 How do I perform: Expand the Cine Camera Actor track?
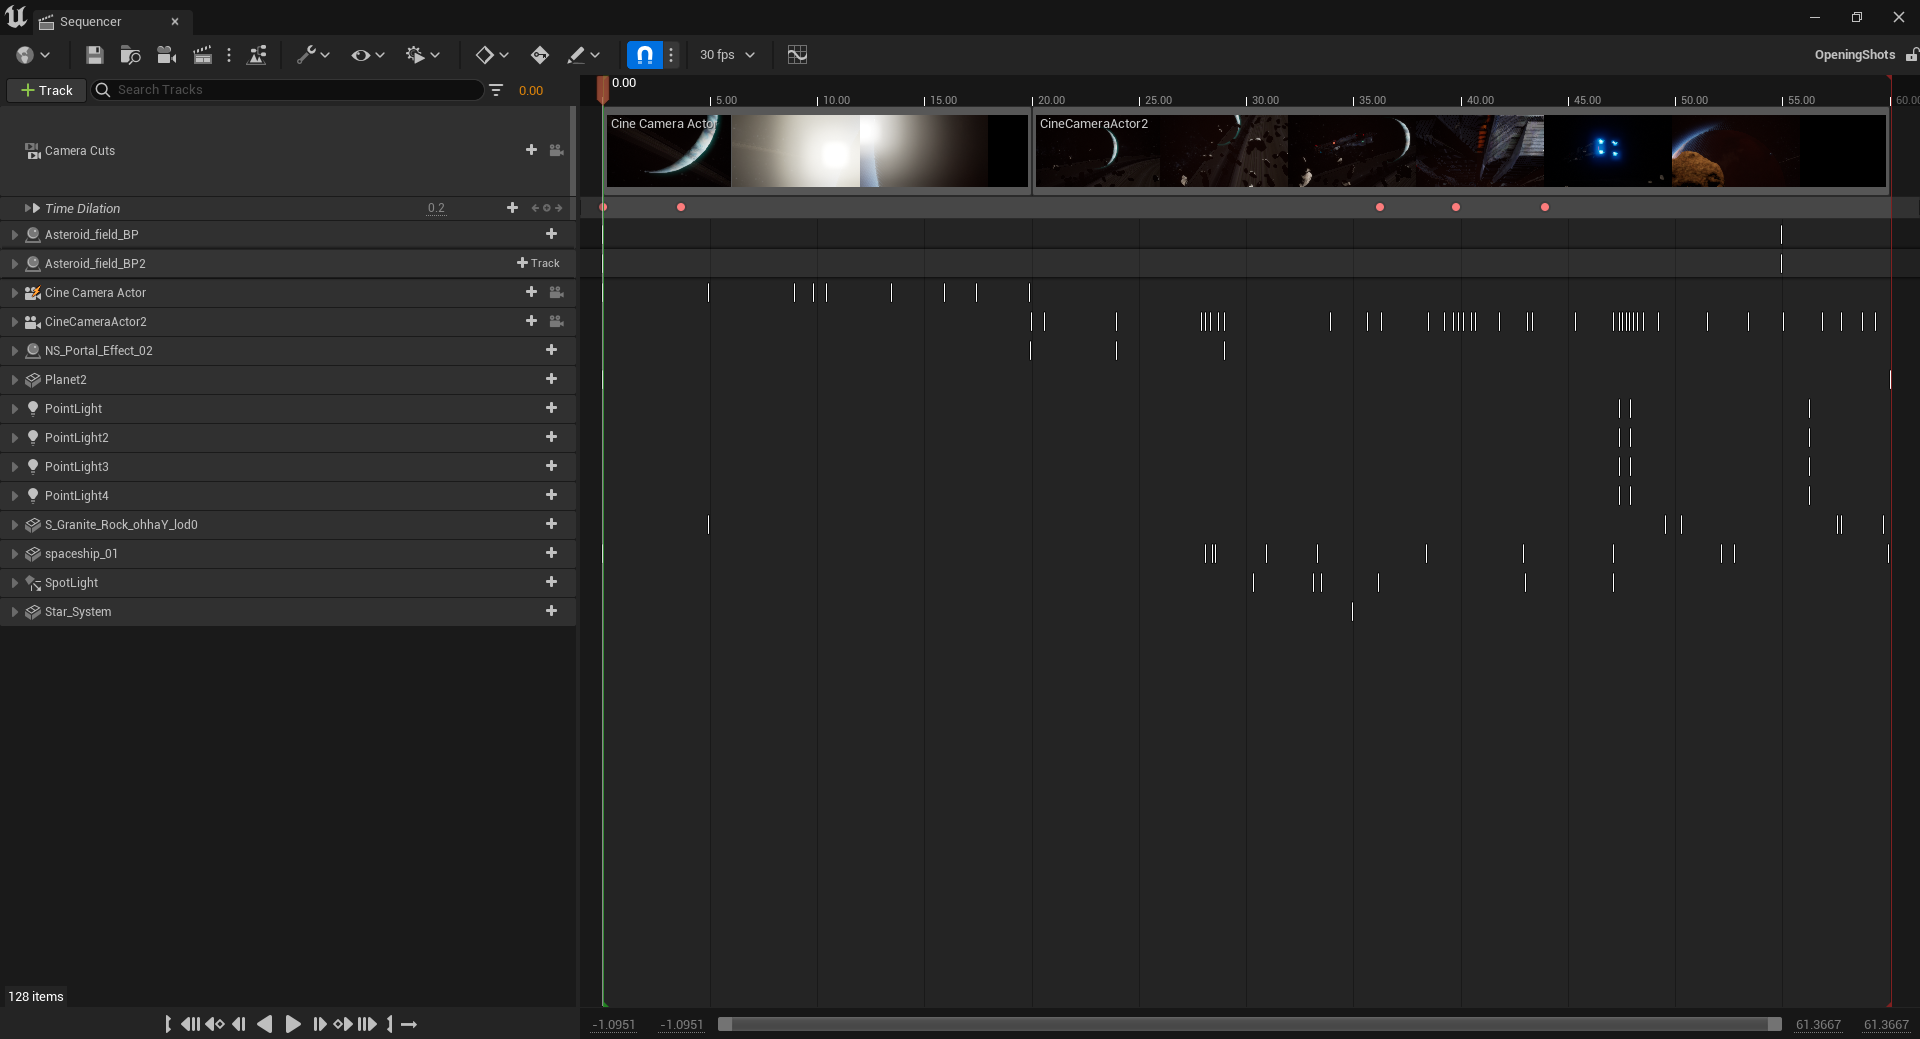(15, 293)
